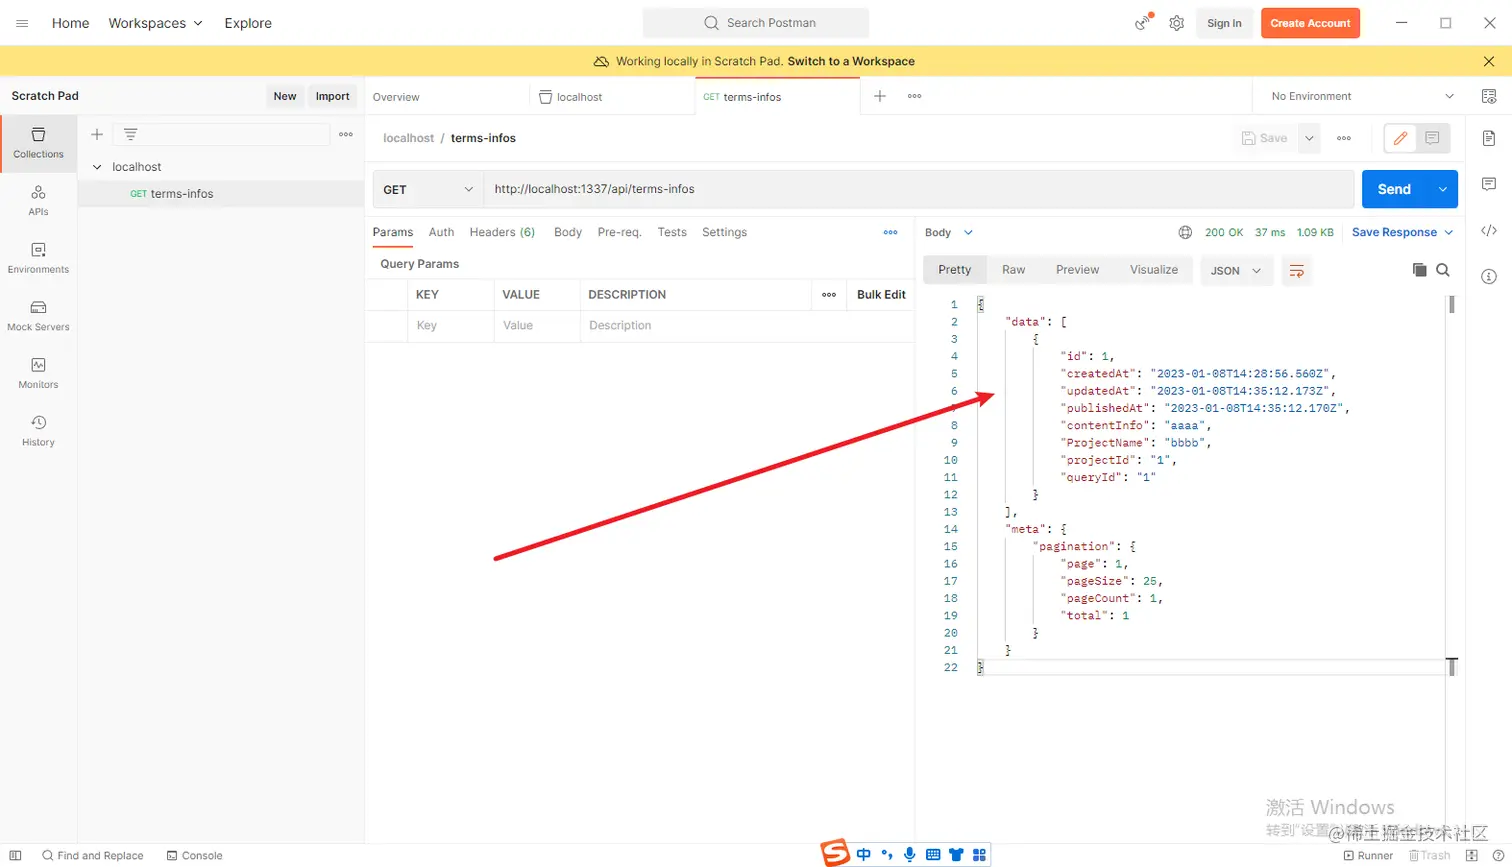Switch response view to Raw
Screen dimensions: 1512x867
[1014, 270]
